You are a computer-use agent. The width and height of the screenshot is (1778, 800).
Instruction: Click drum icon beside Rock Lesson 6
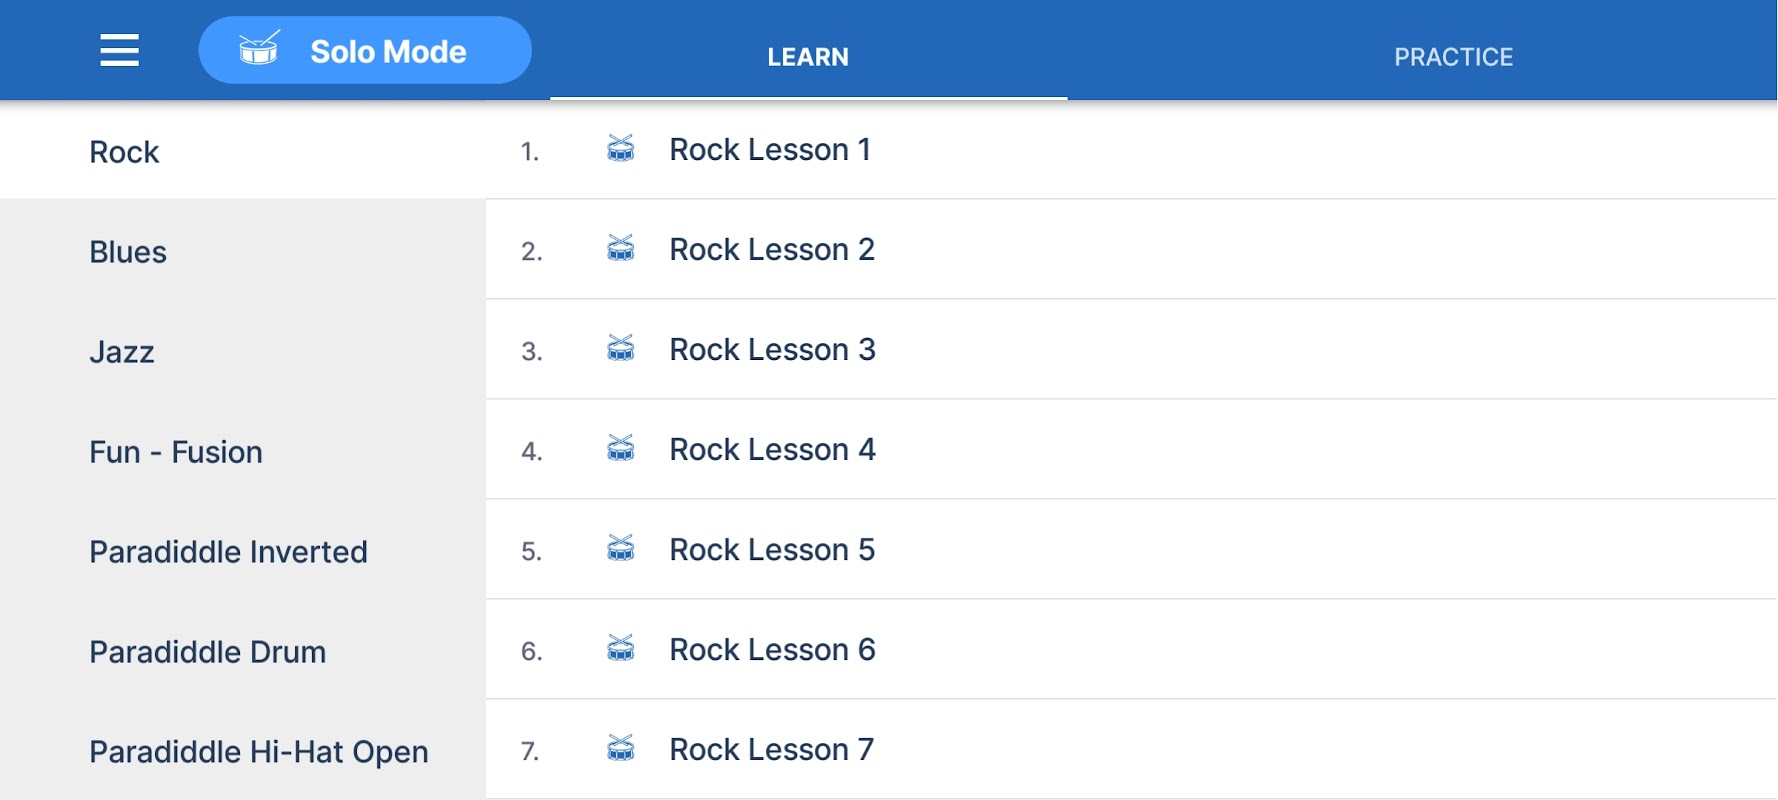[x=621, y=649]
